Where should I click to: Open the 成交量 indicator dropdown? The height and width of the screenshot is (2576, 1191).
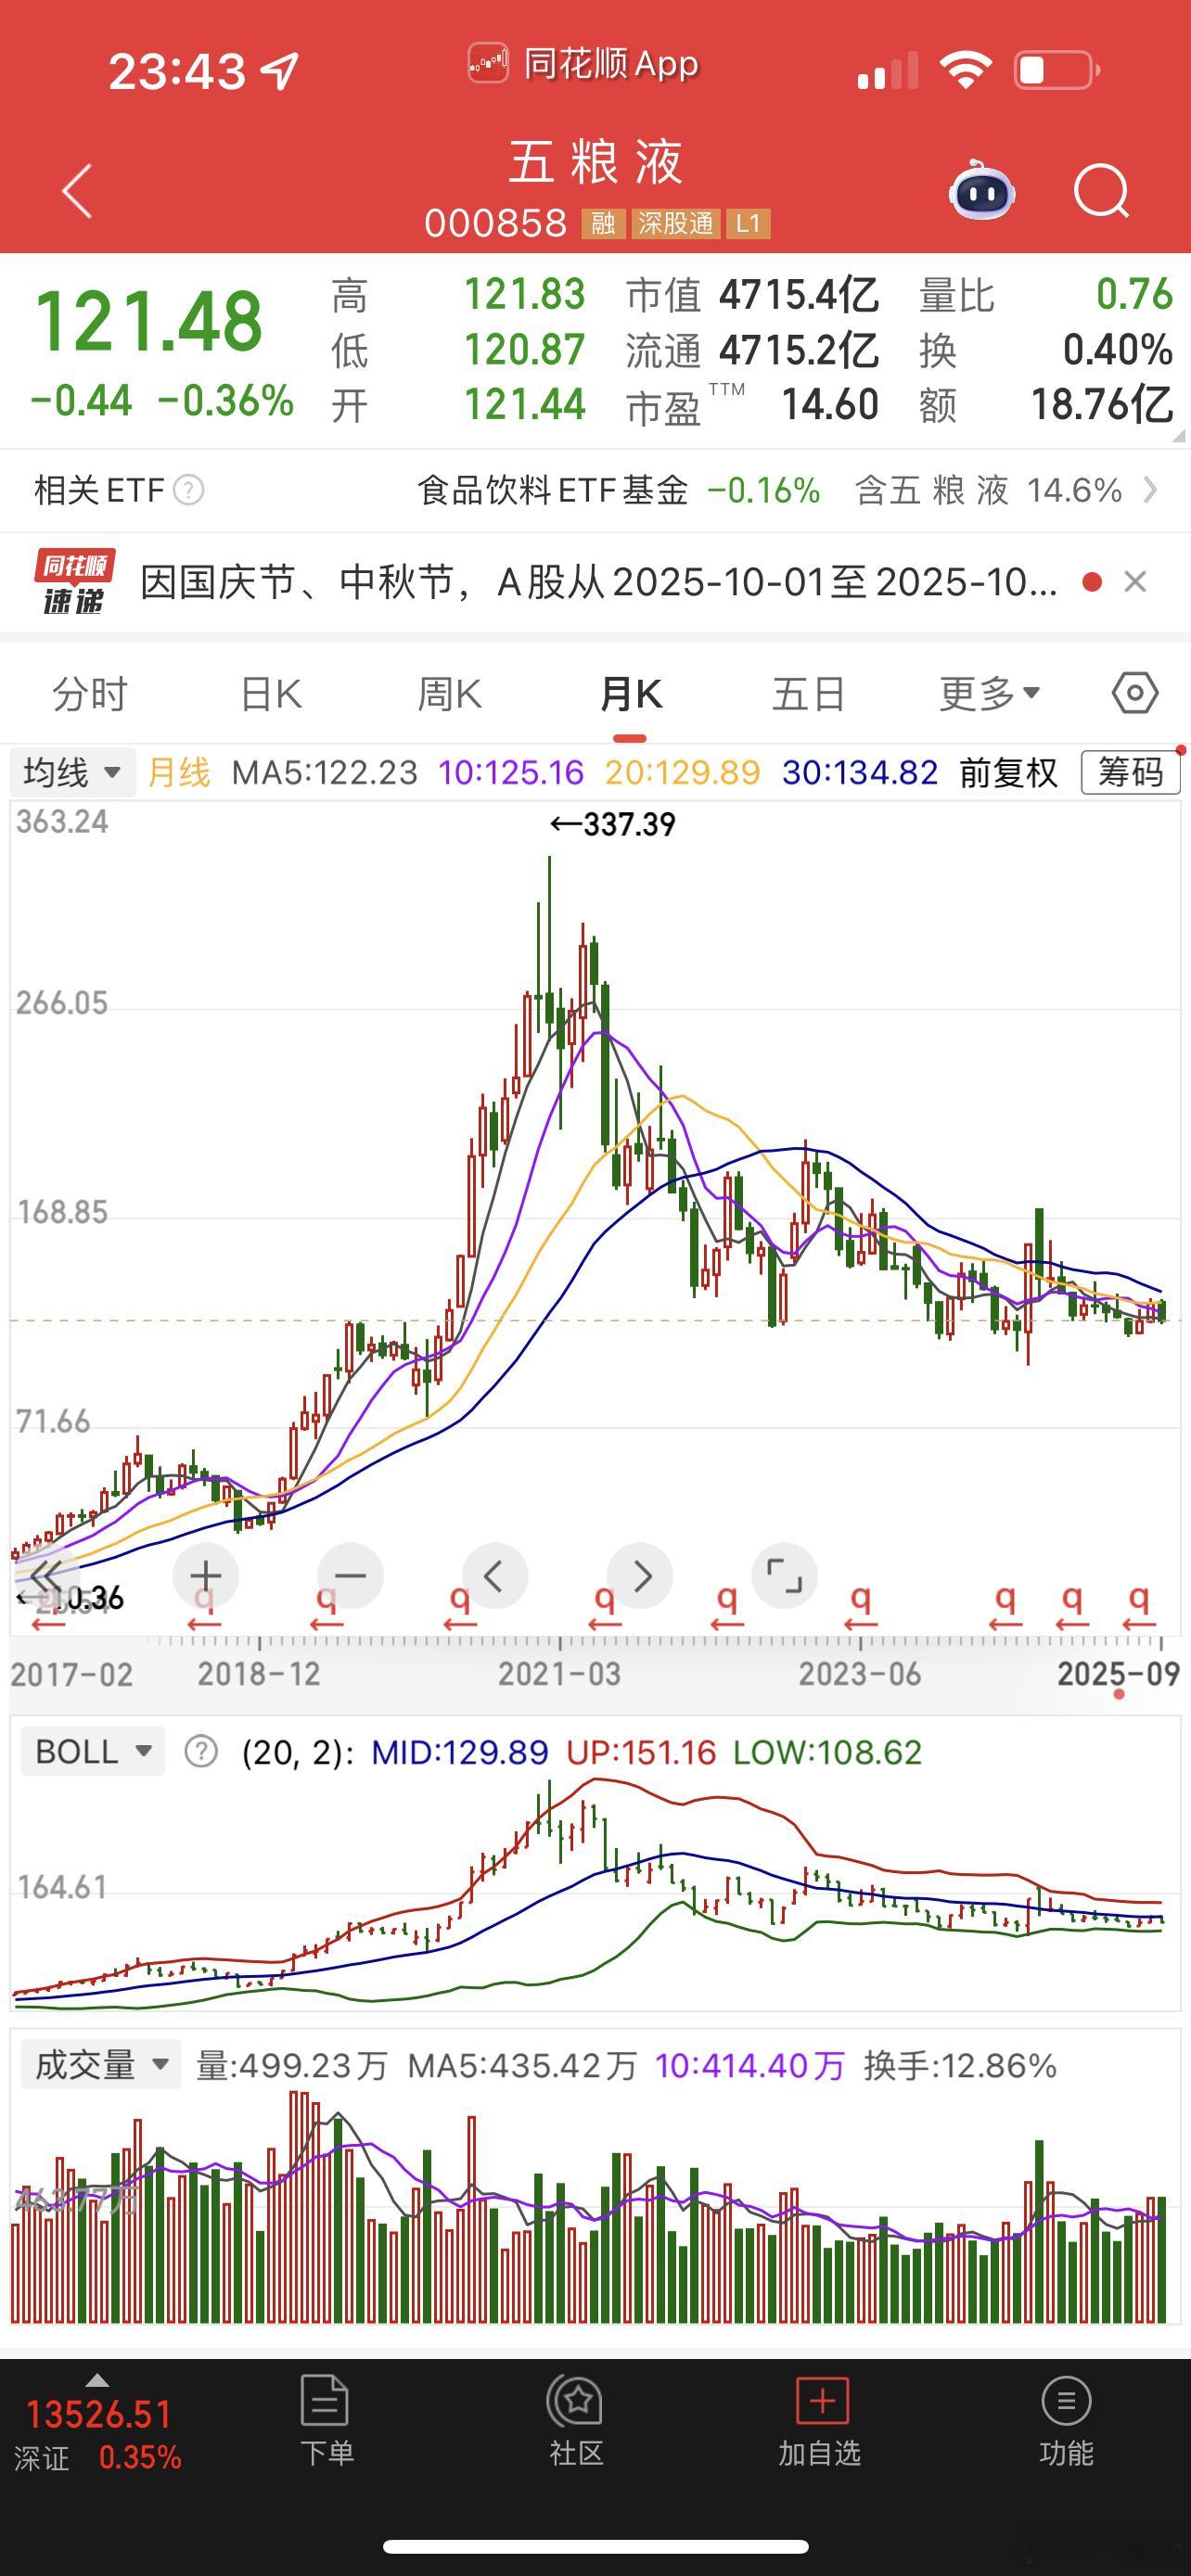click(101, 2065)
